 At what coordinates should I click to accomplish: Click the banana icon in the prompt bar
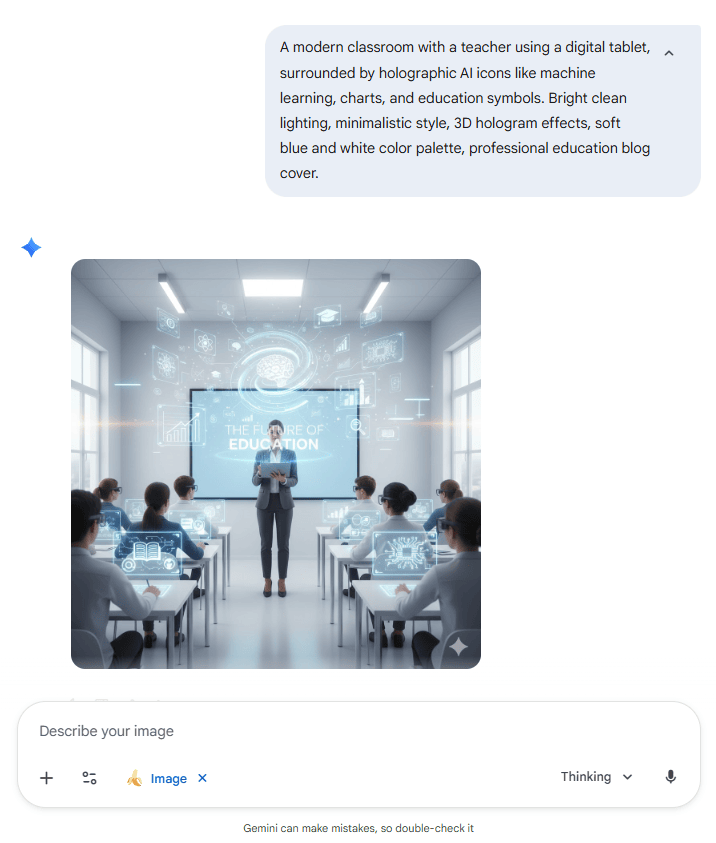click(134, 778)
